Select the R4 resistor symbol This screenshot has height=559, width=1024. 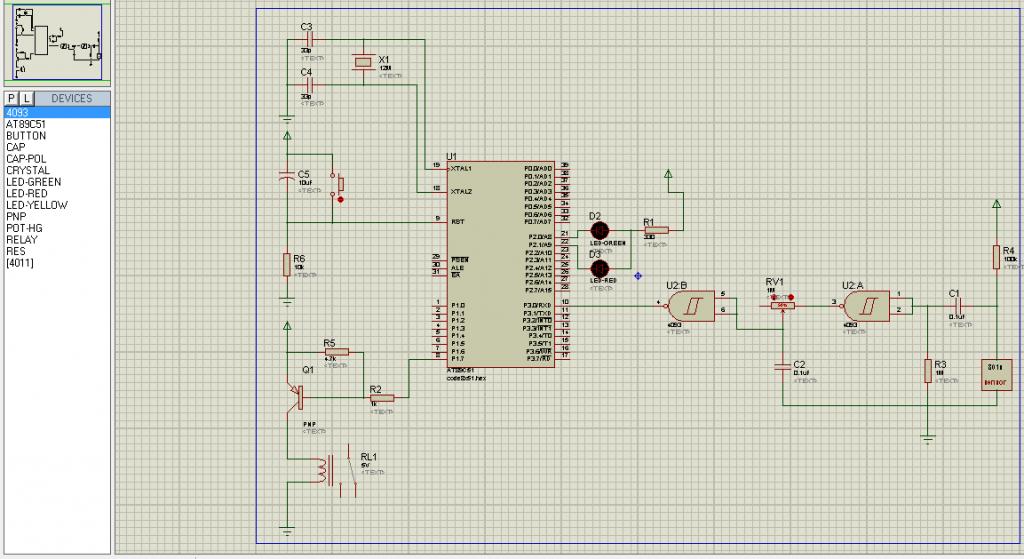click(x=997, y=257)
